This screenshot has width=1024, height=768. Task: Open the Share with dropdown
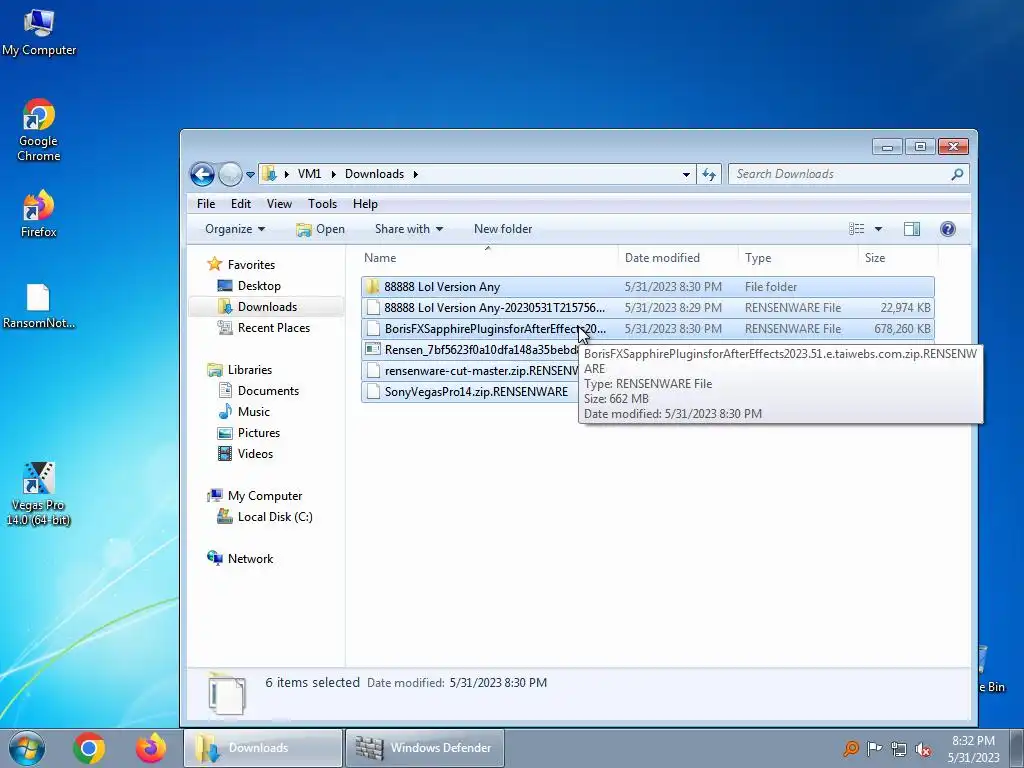coord(409,229)
